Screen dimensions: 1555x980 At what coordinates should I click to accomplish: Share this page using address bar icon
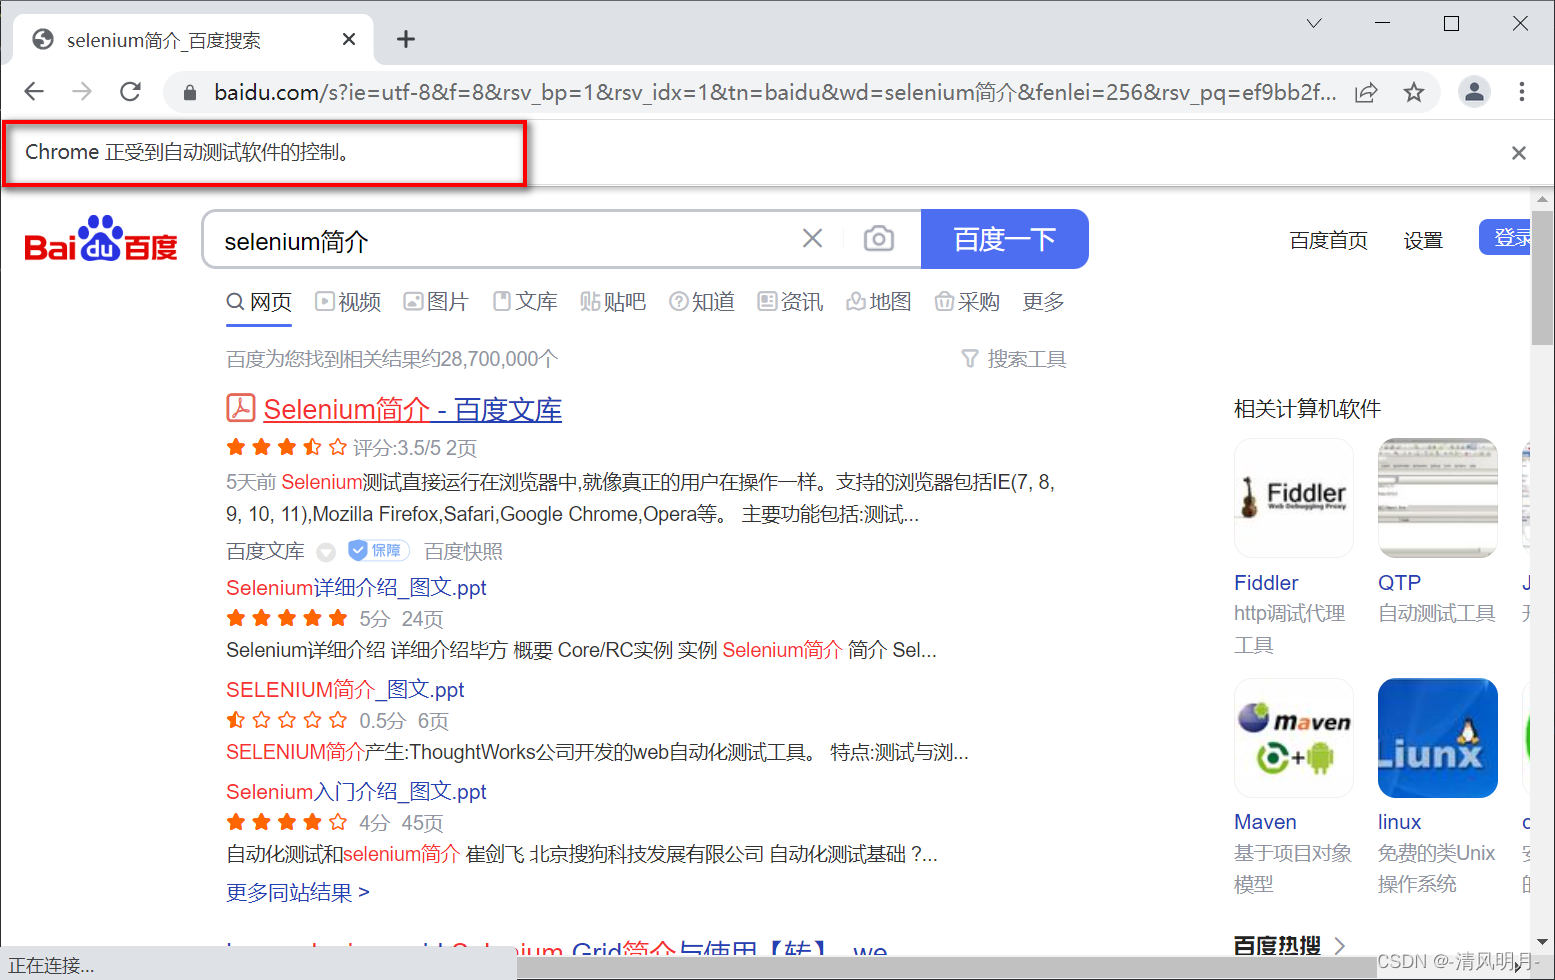click(x=1366, y=93)
